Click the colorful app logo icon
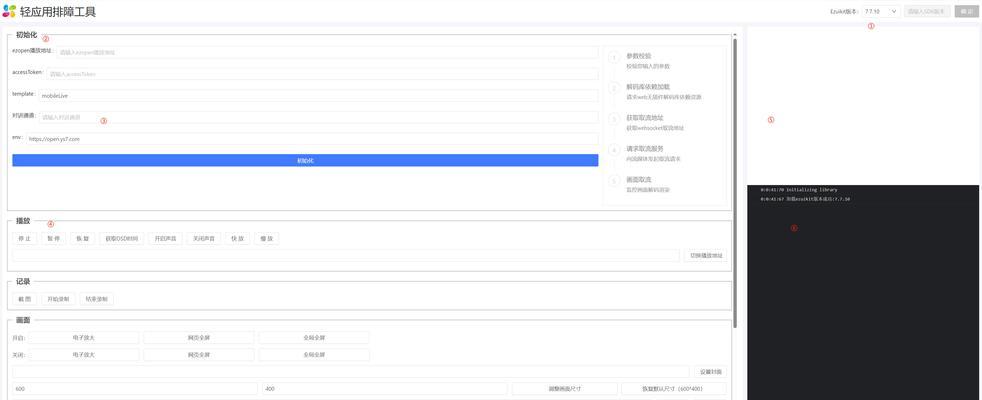Screen dimensions: 982x400 (9, 11)
